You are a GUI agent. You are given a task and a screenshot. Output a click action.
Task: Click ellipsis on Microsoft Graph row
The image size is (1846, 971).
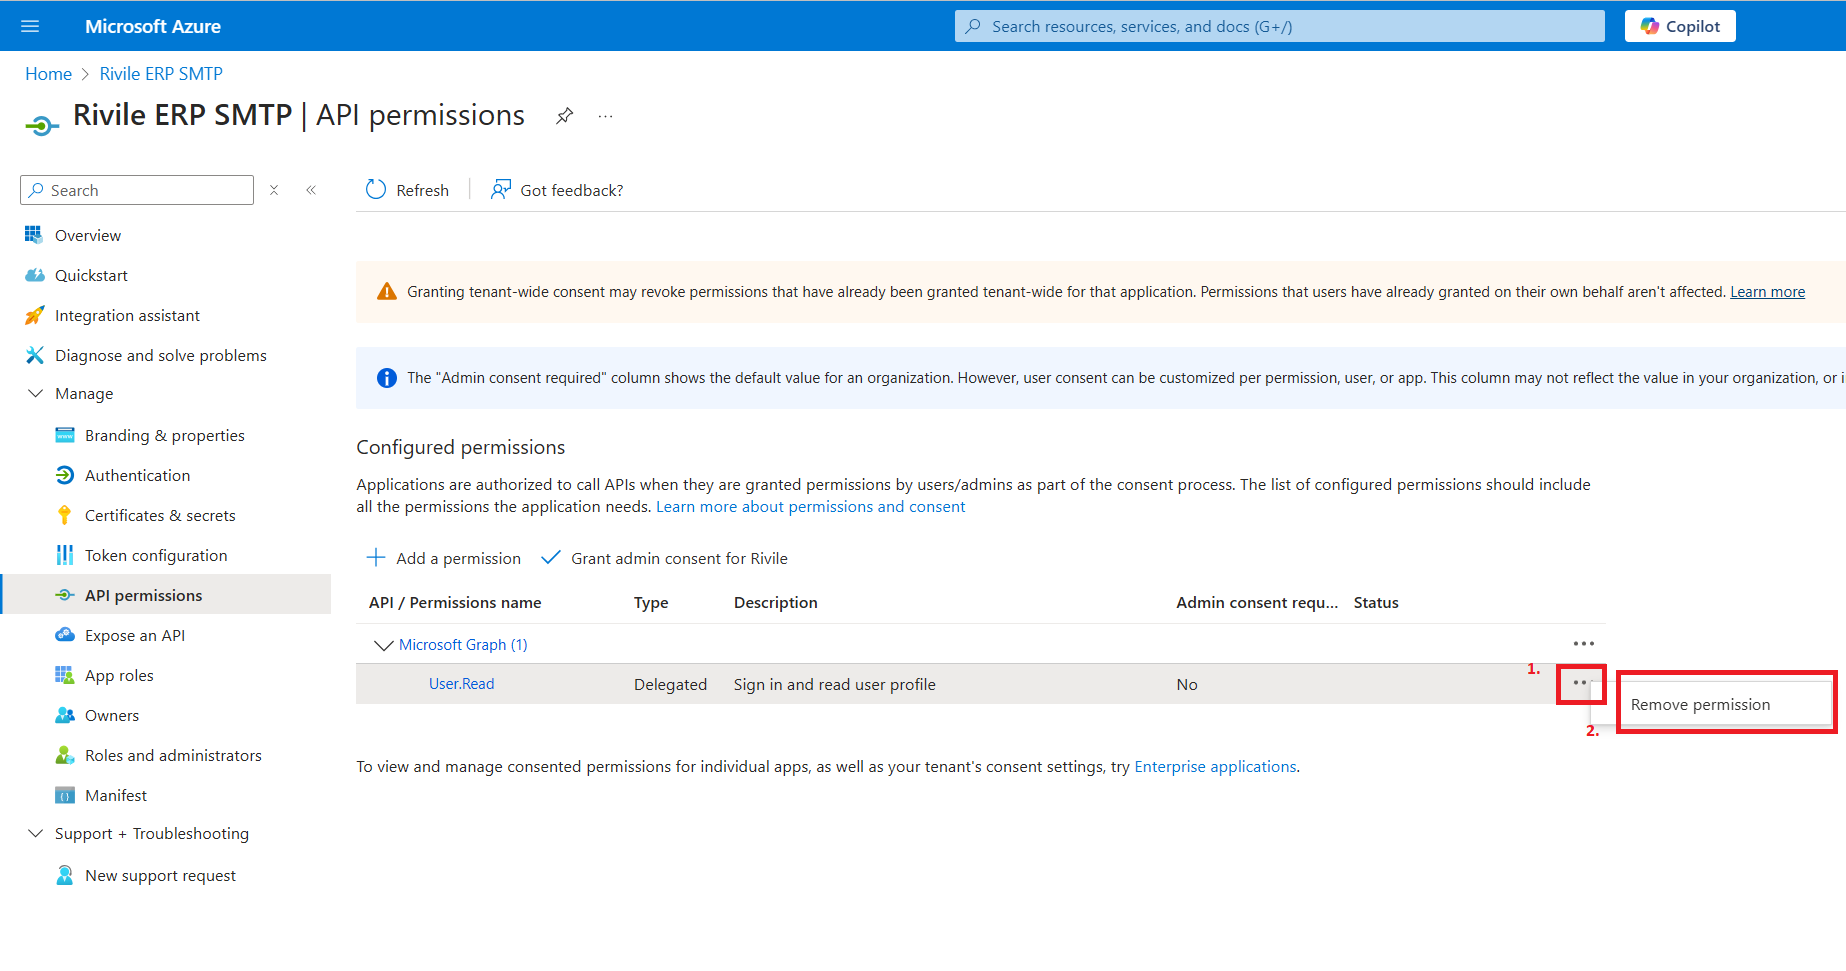coord(1583,644)
